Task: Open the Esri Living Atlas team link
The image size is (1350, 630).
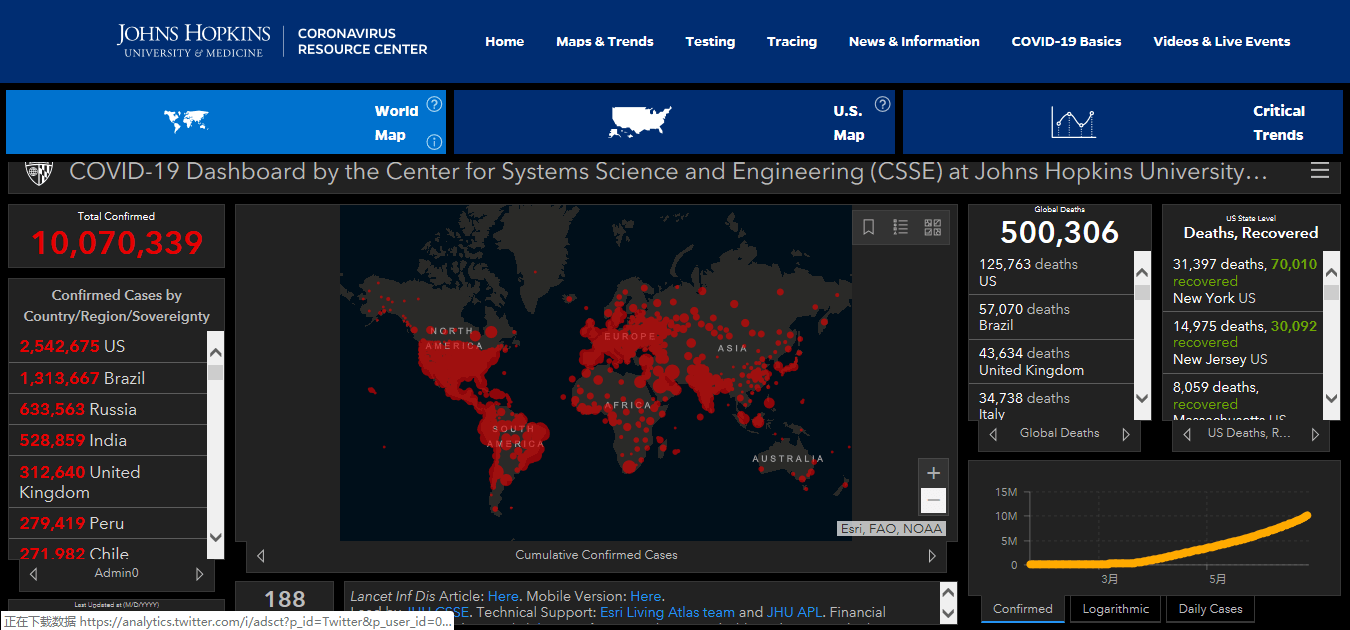Action: click(667, 612)
